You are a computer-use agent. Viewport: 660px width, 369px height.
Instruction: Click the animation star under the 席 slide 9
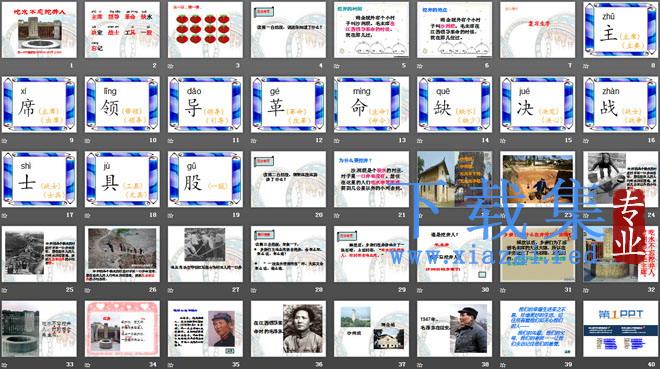click(x=5, y=141)
